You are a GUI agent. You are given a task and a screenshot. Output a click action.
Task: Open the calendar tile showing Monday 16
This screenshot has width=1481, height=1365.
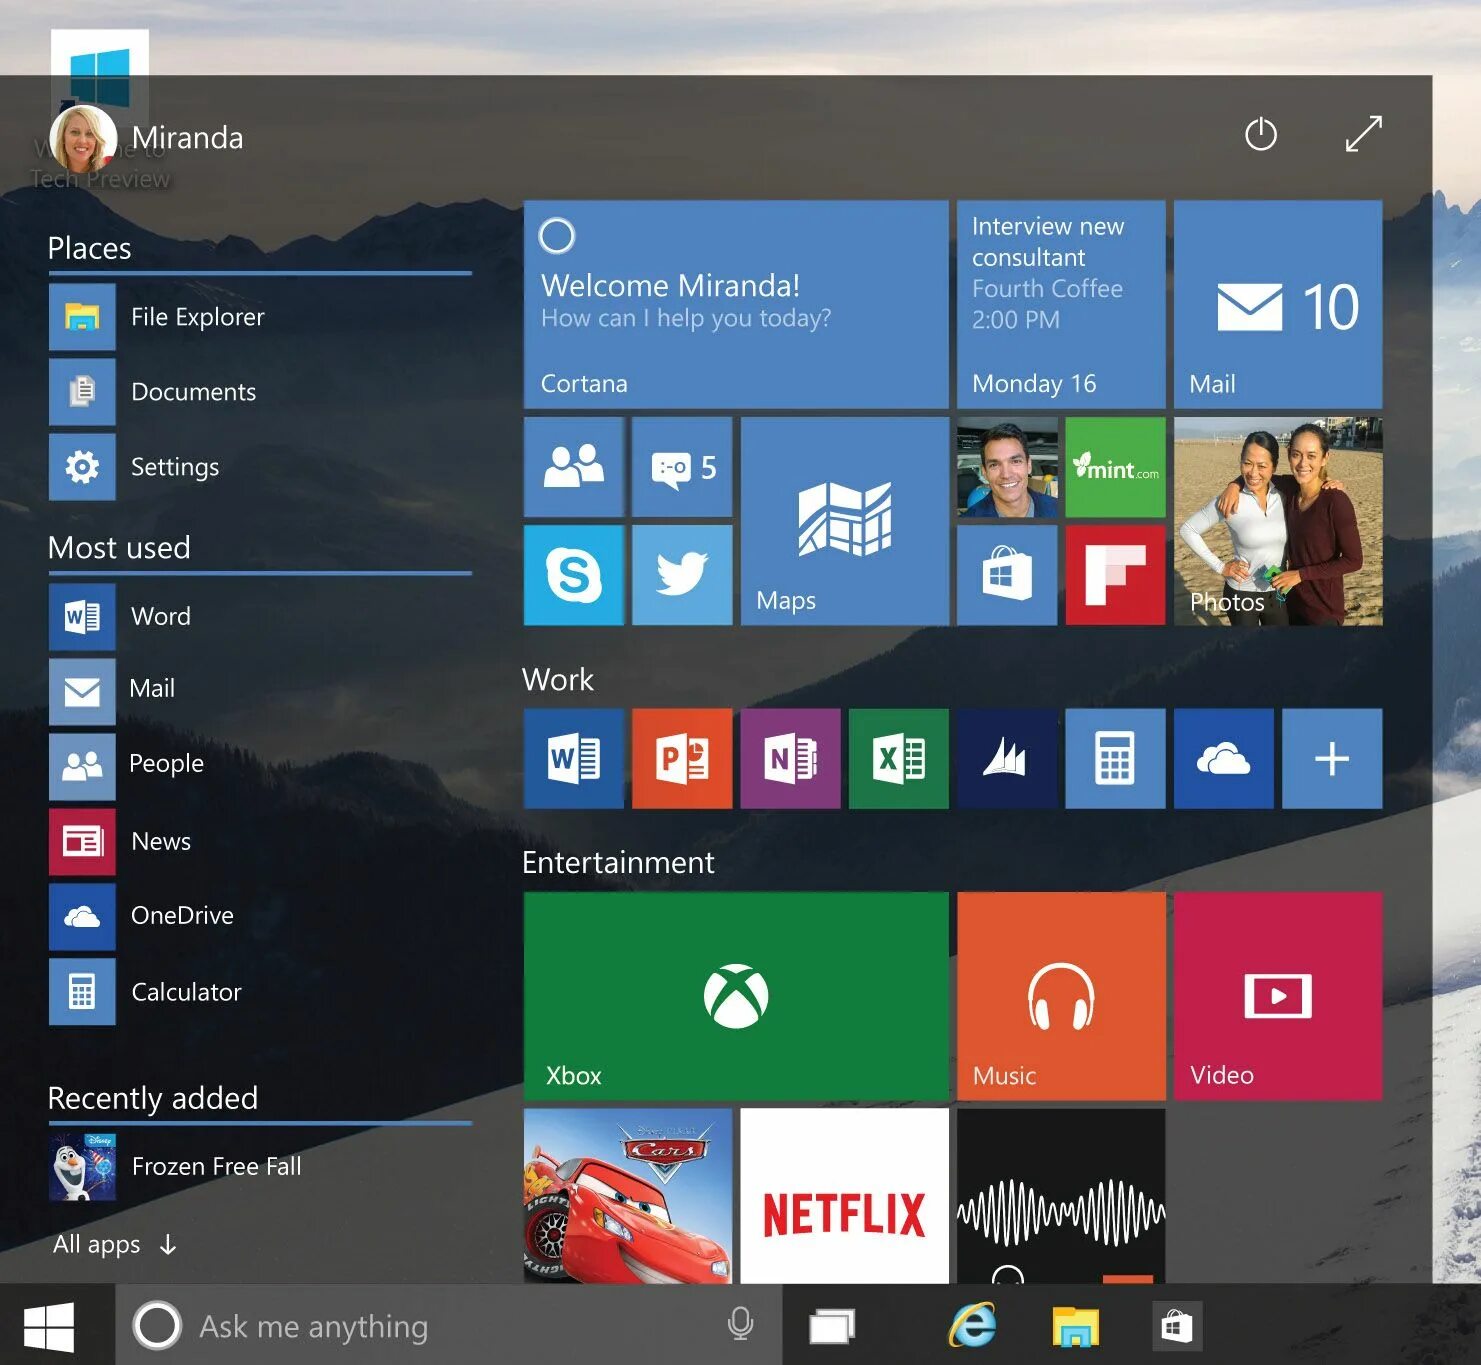tap(1061, 304)
